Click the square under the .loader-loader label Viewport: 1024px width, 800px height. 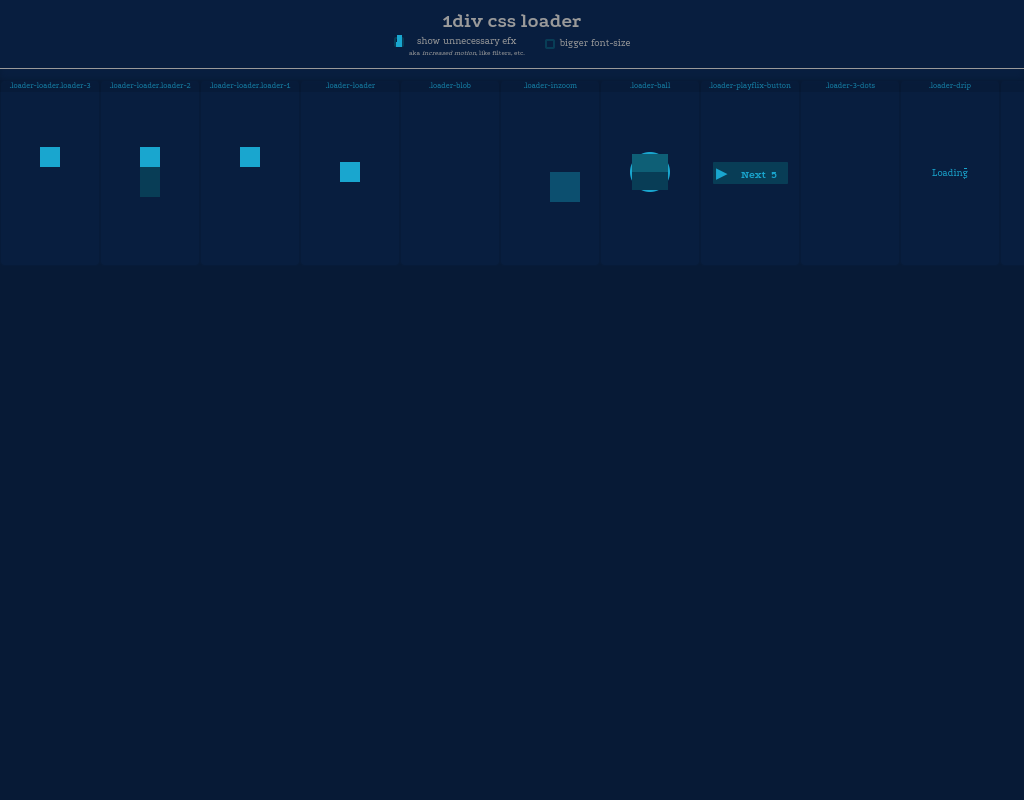pyautogui.click(x=350, y=172)
